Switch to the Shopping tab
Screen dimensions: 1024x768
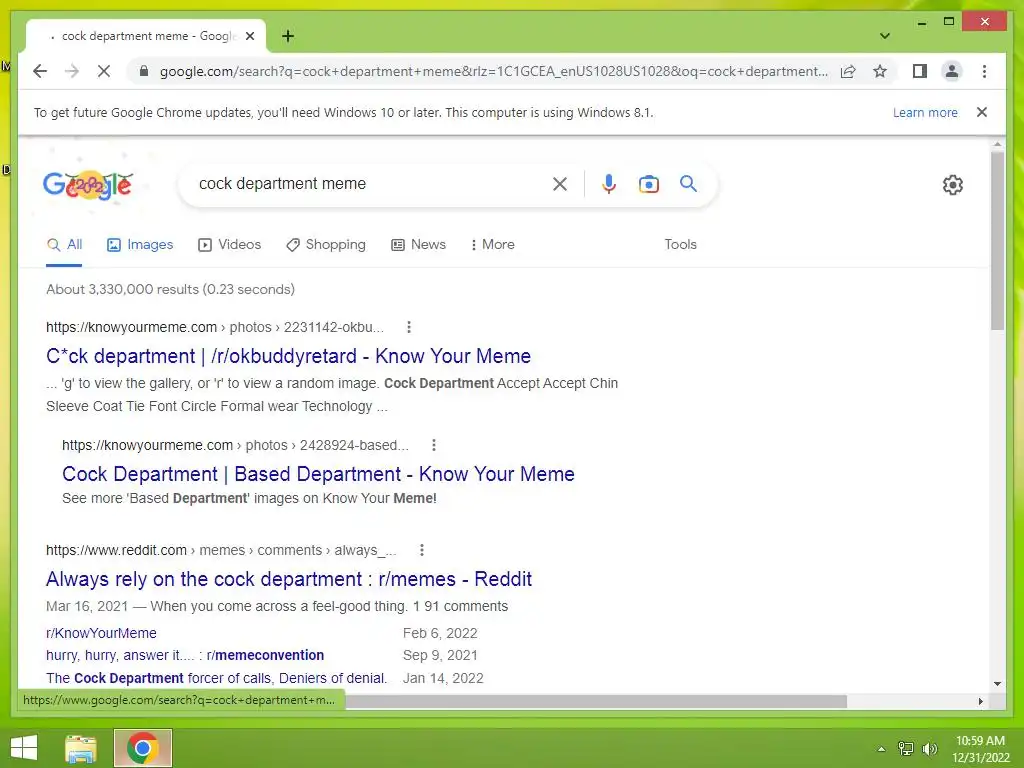326,245
